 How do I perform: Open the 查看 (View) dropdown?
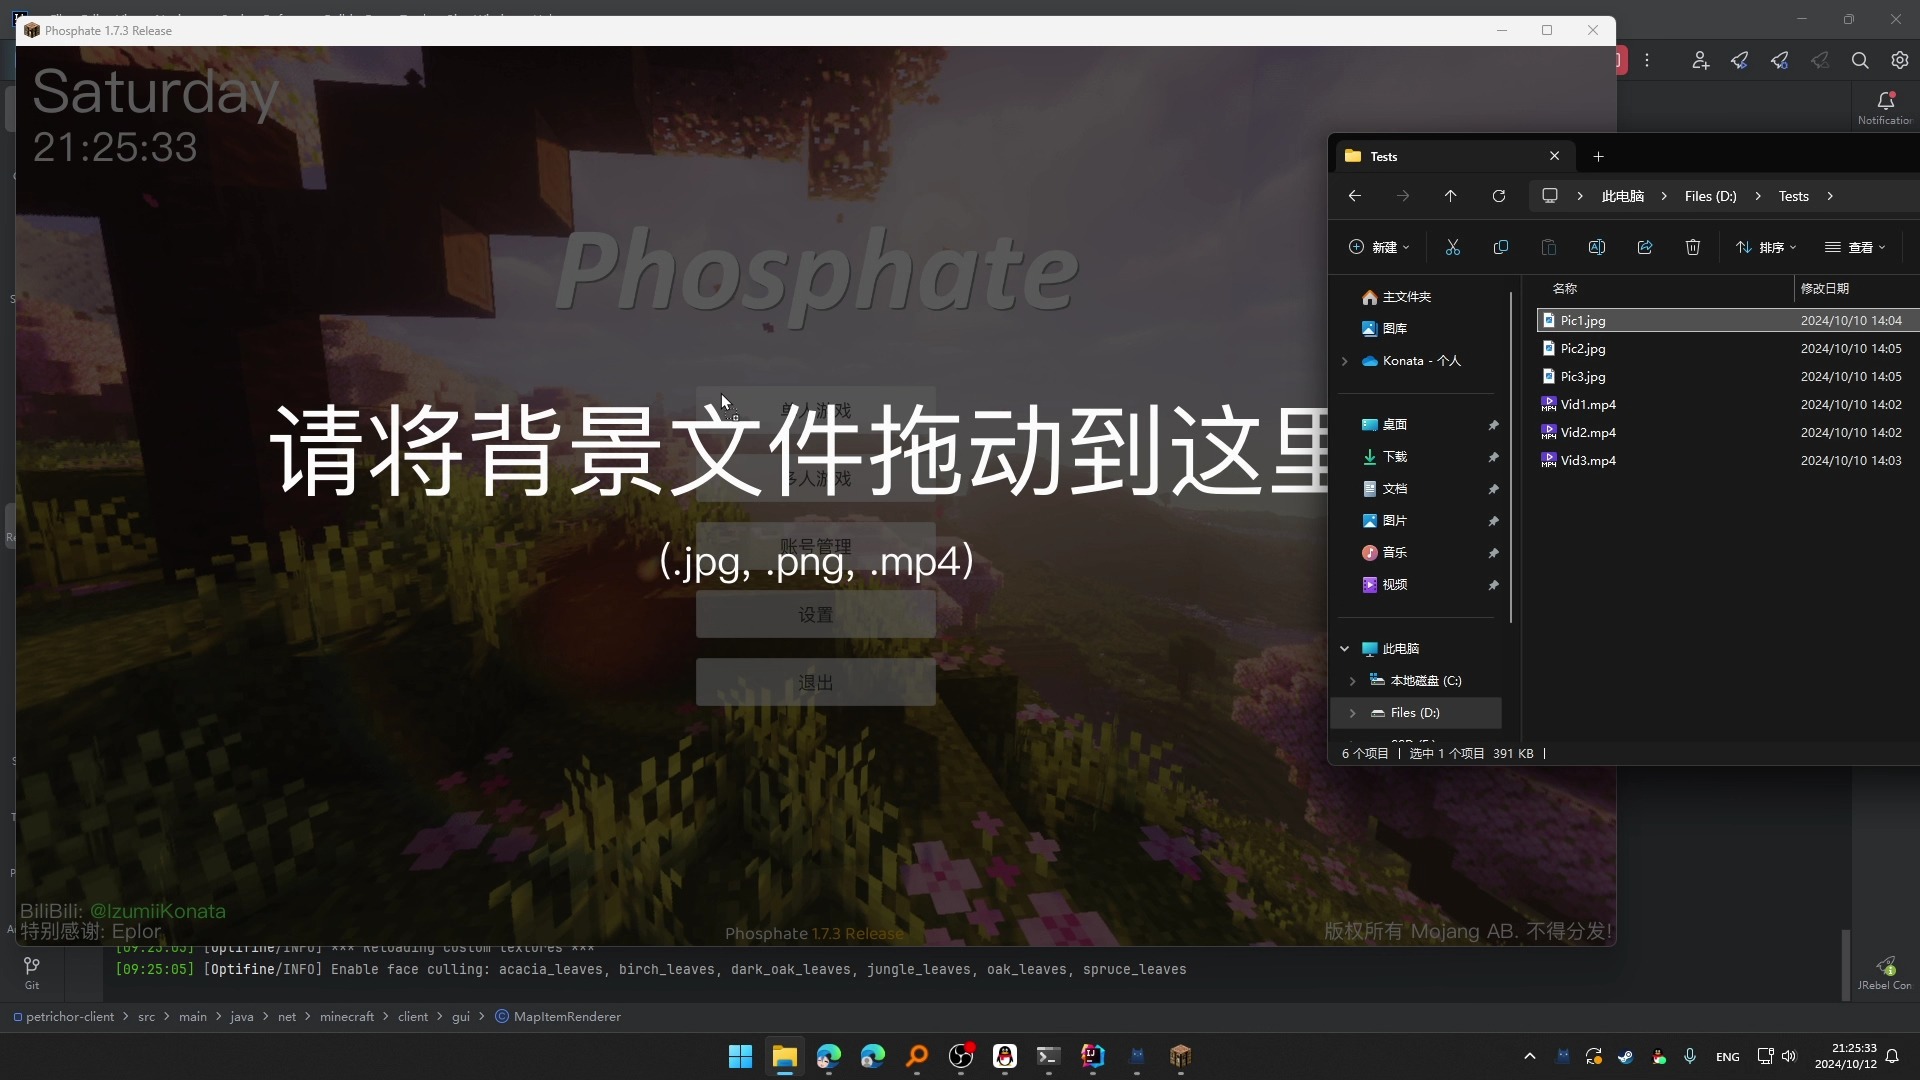click(1855, 247)
